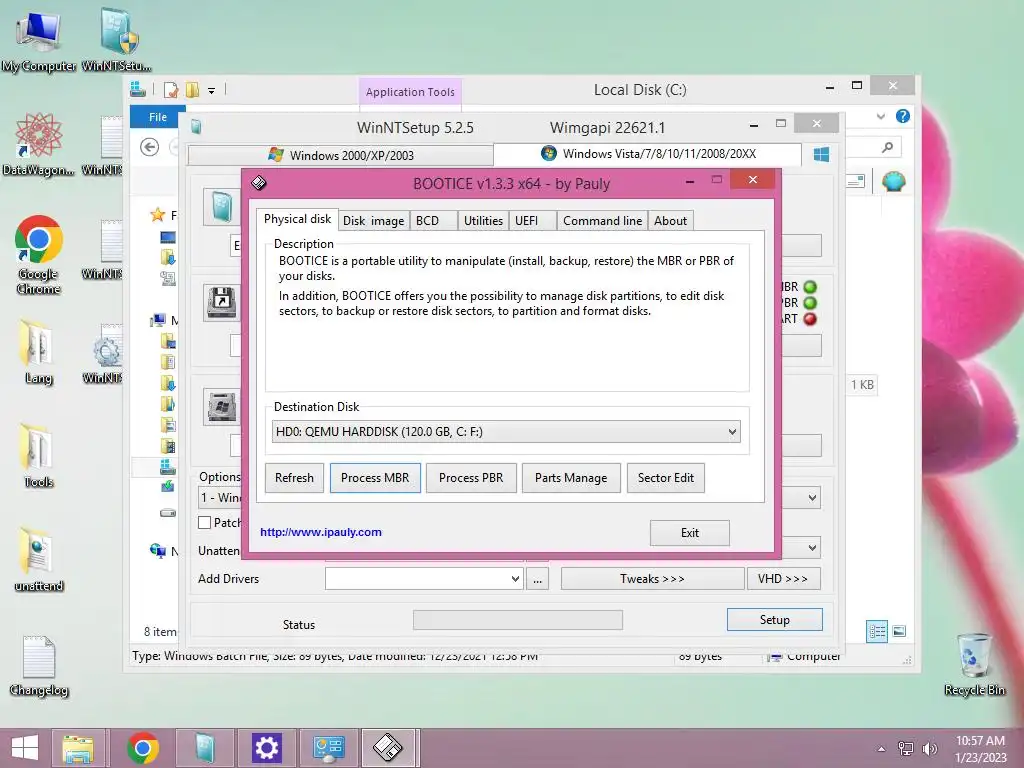Switch to Command line tab

(x=602, y=221)
